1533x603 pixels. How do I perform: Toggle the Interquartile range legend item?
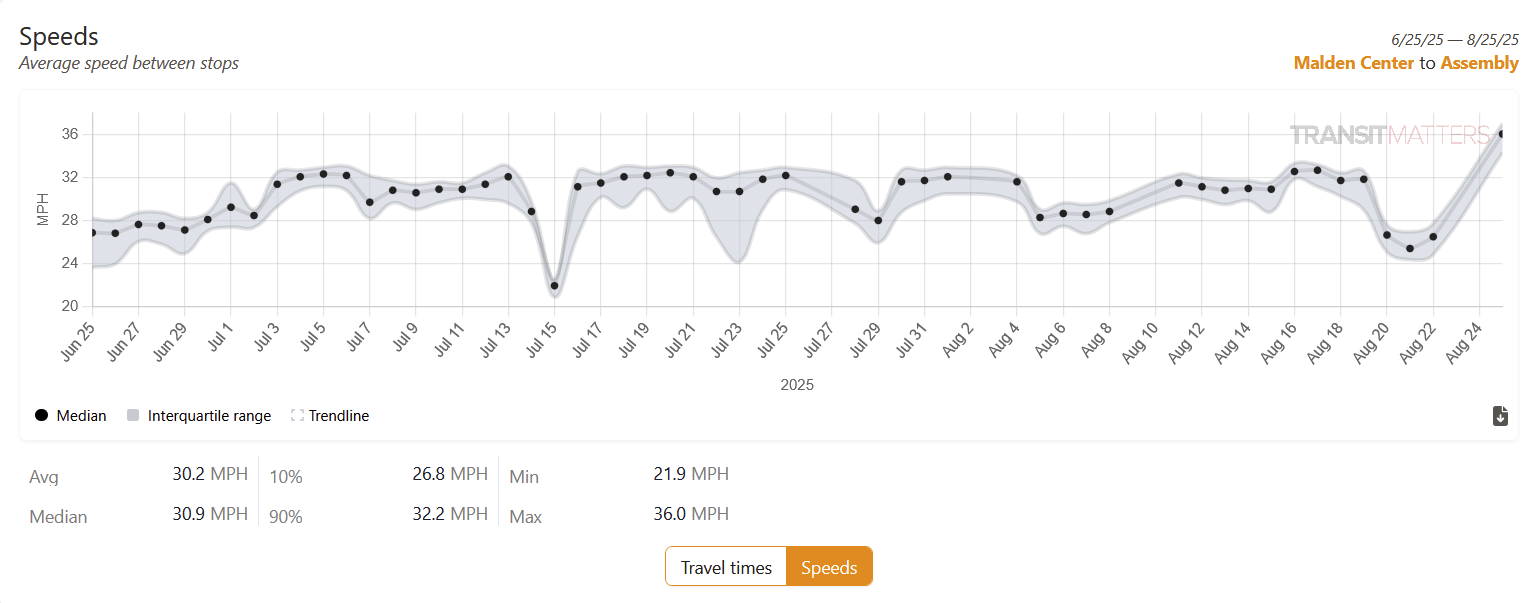(199, 416)
